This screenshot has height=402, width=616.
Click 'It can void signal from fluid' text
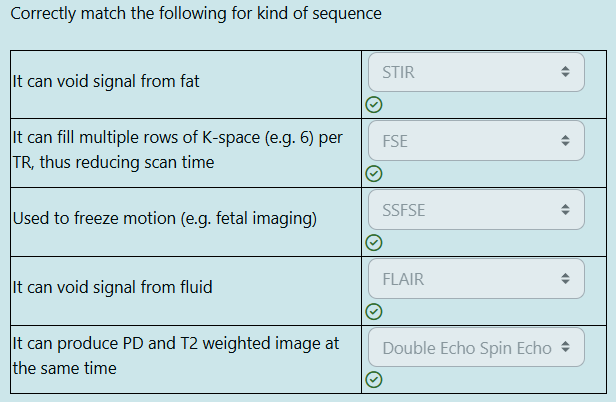click(112, 287)
